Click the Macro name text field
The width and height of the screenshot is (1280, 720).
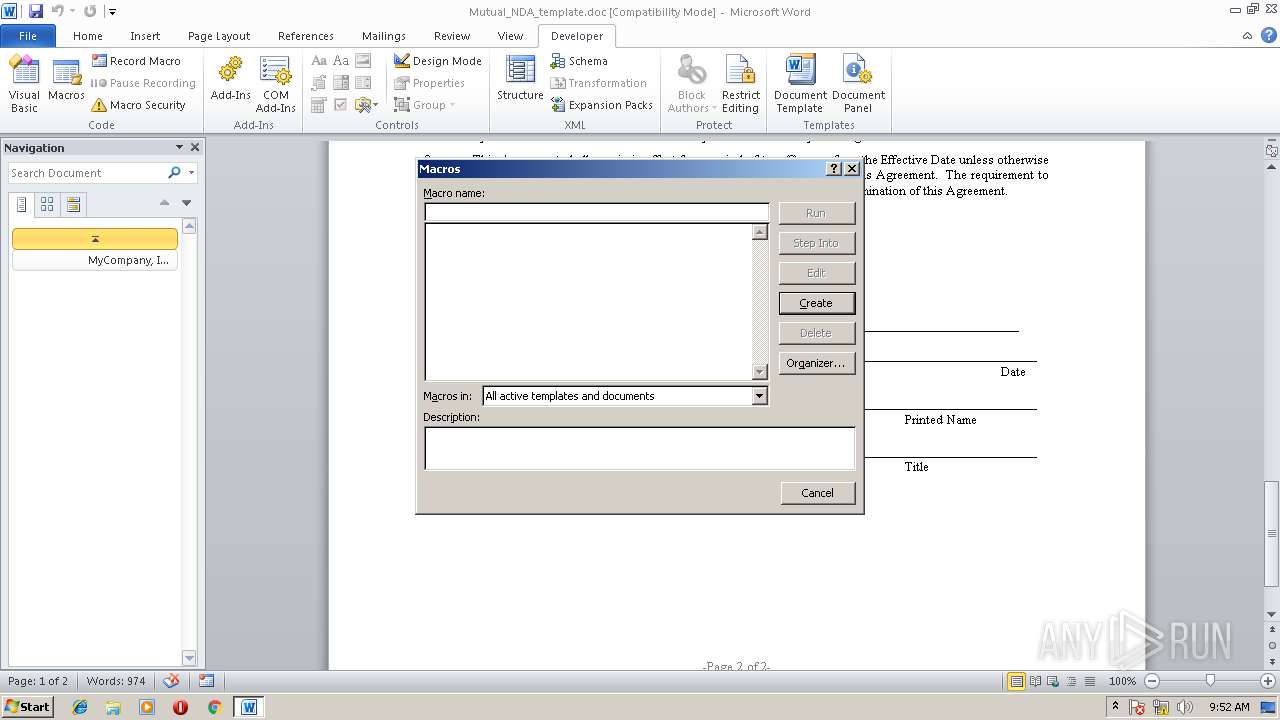(597, 212)
